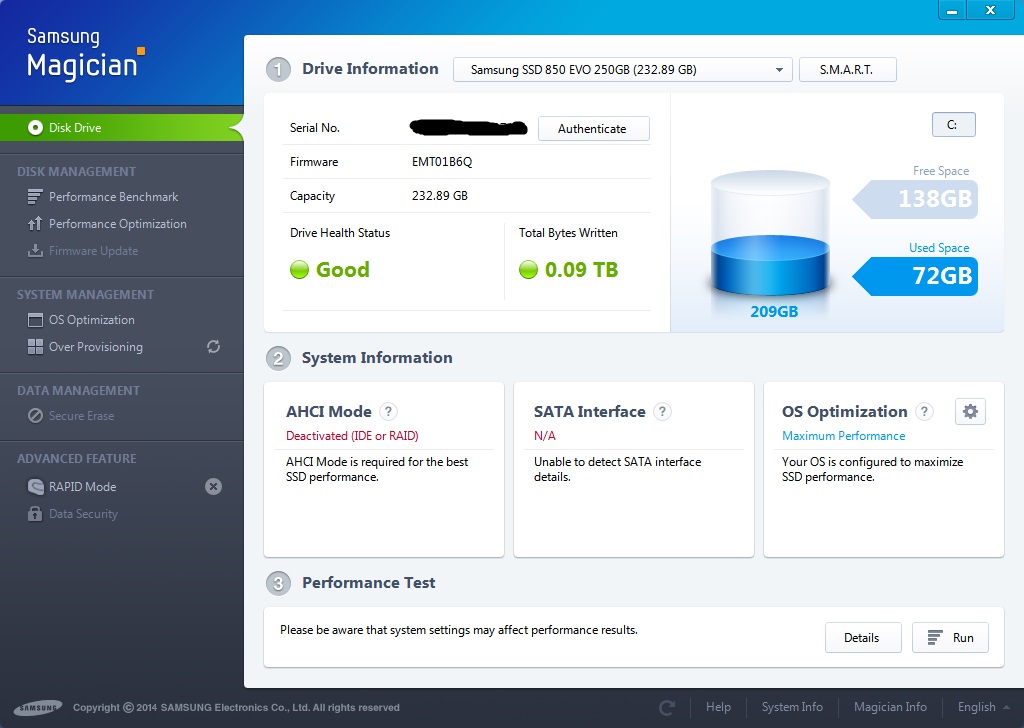The image size is (1024, 728).
Task: Click the disk usage cylinder graphic
Action: click(x=770, y=234)
